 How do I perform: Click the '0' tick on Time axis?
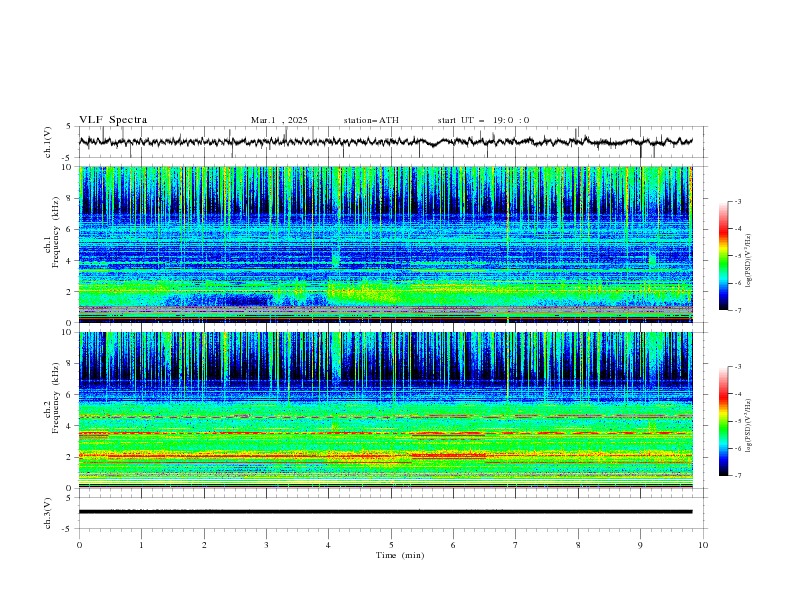[x=79, y=545]
